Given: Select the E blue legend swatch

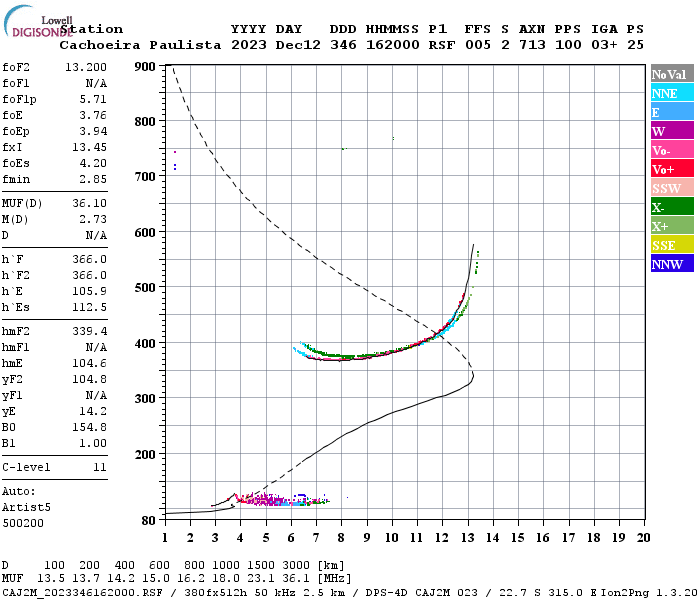Looking at the screenshot, I should pyautogui.click(x=672, y=112).
